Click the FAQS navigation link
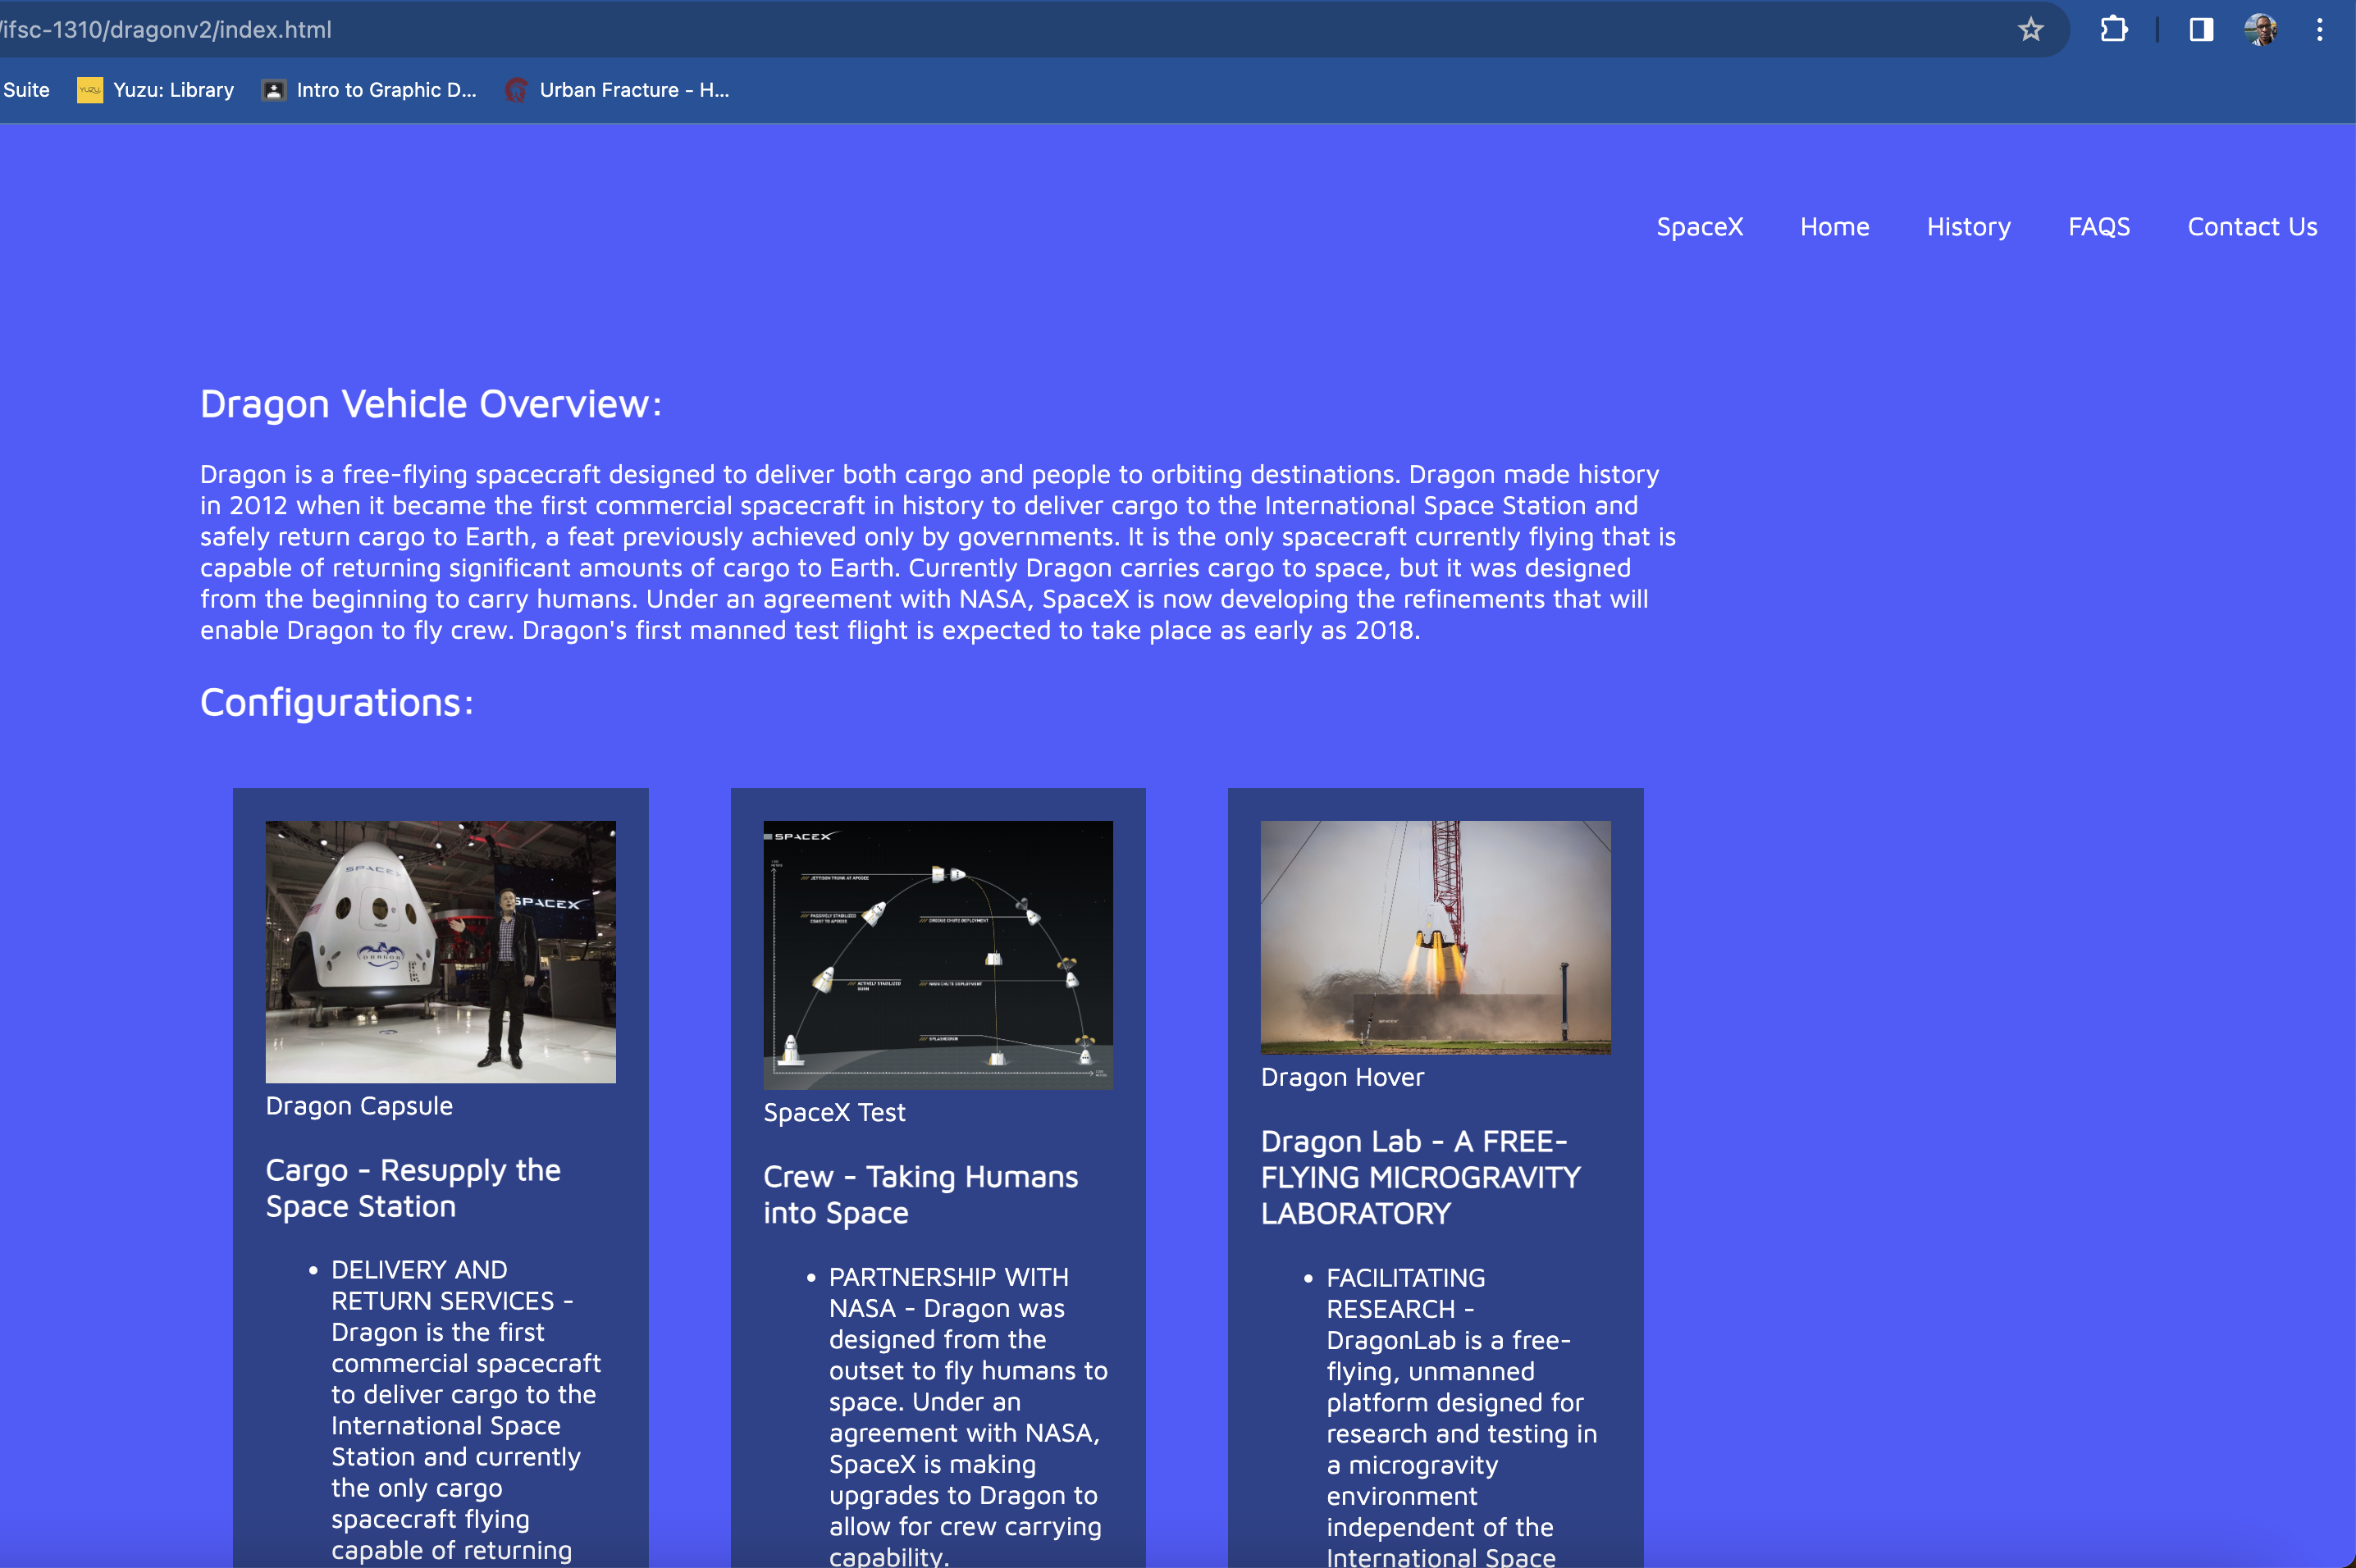The height and width of the screenshot is (1568, 2356). tap(2098, 226)
